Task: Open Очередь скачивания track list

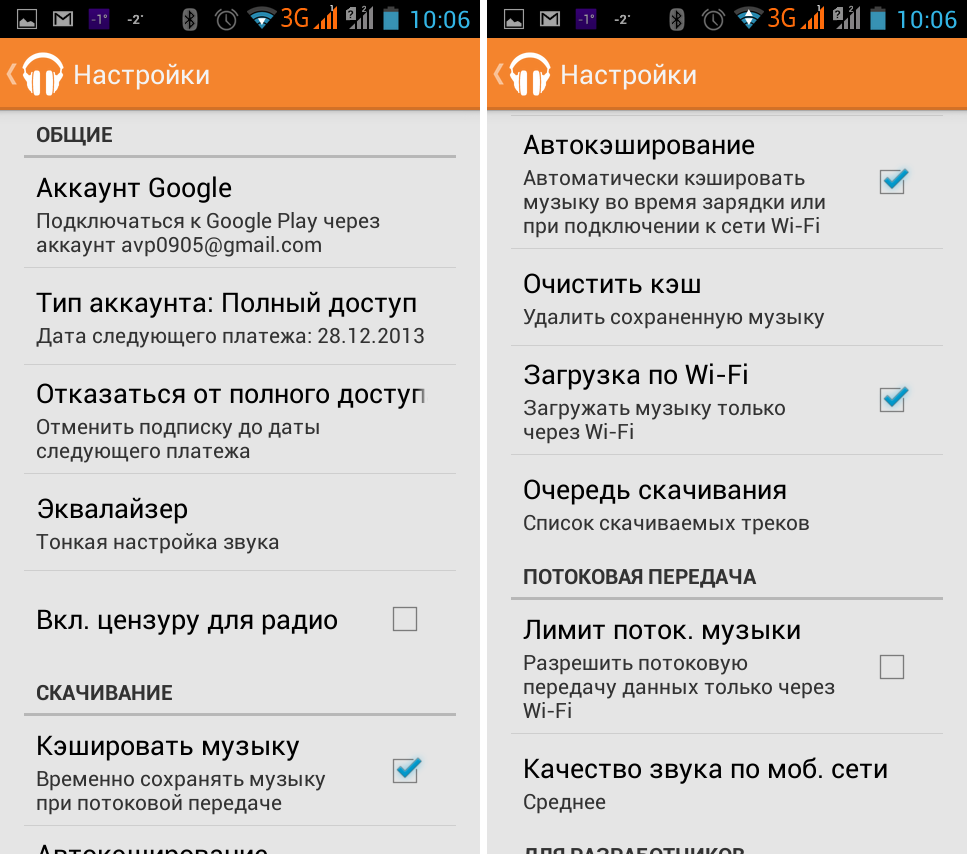Action: coord(726,504)
